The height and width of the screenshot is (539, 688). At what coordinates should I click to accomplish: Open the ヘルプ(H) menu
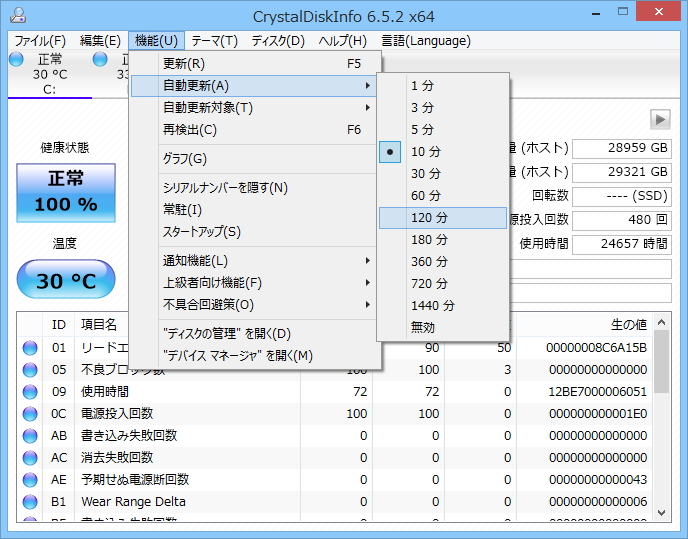coord(343,41)
